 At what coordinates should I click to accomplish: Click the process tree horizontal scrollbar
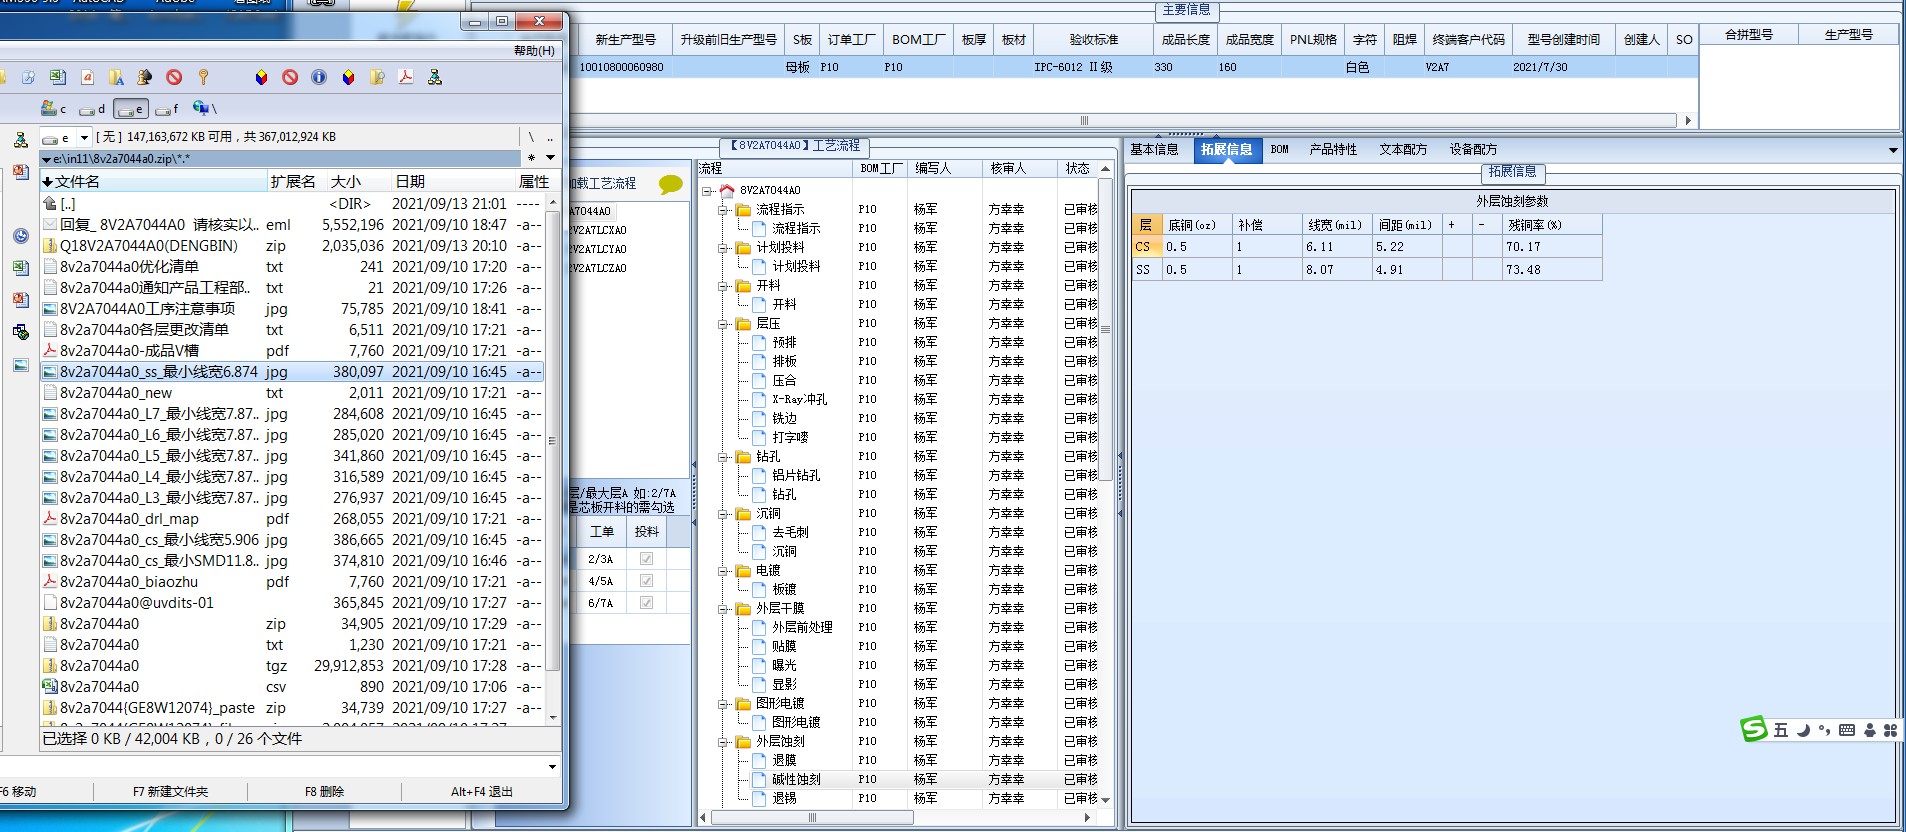pos(813,818)
